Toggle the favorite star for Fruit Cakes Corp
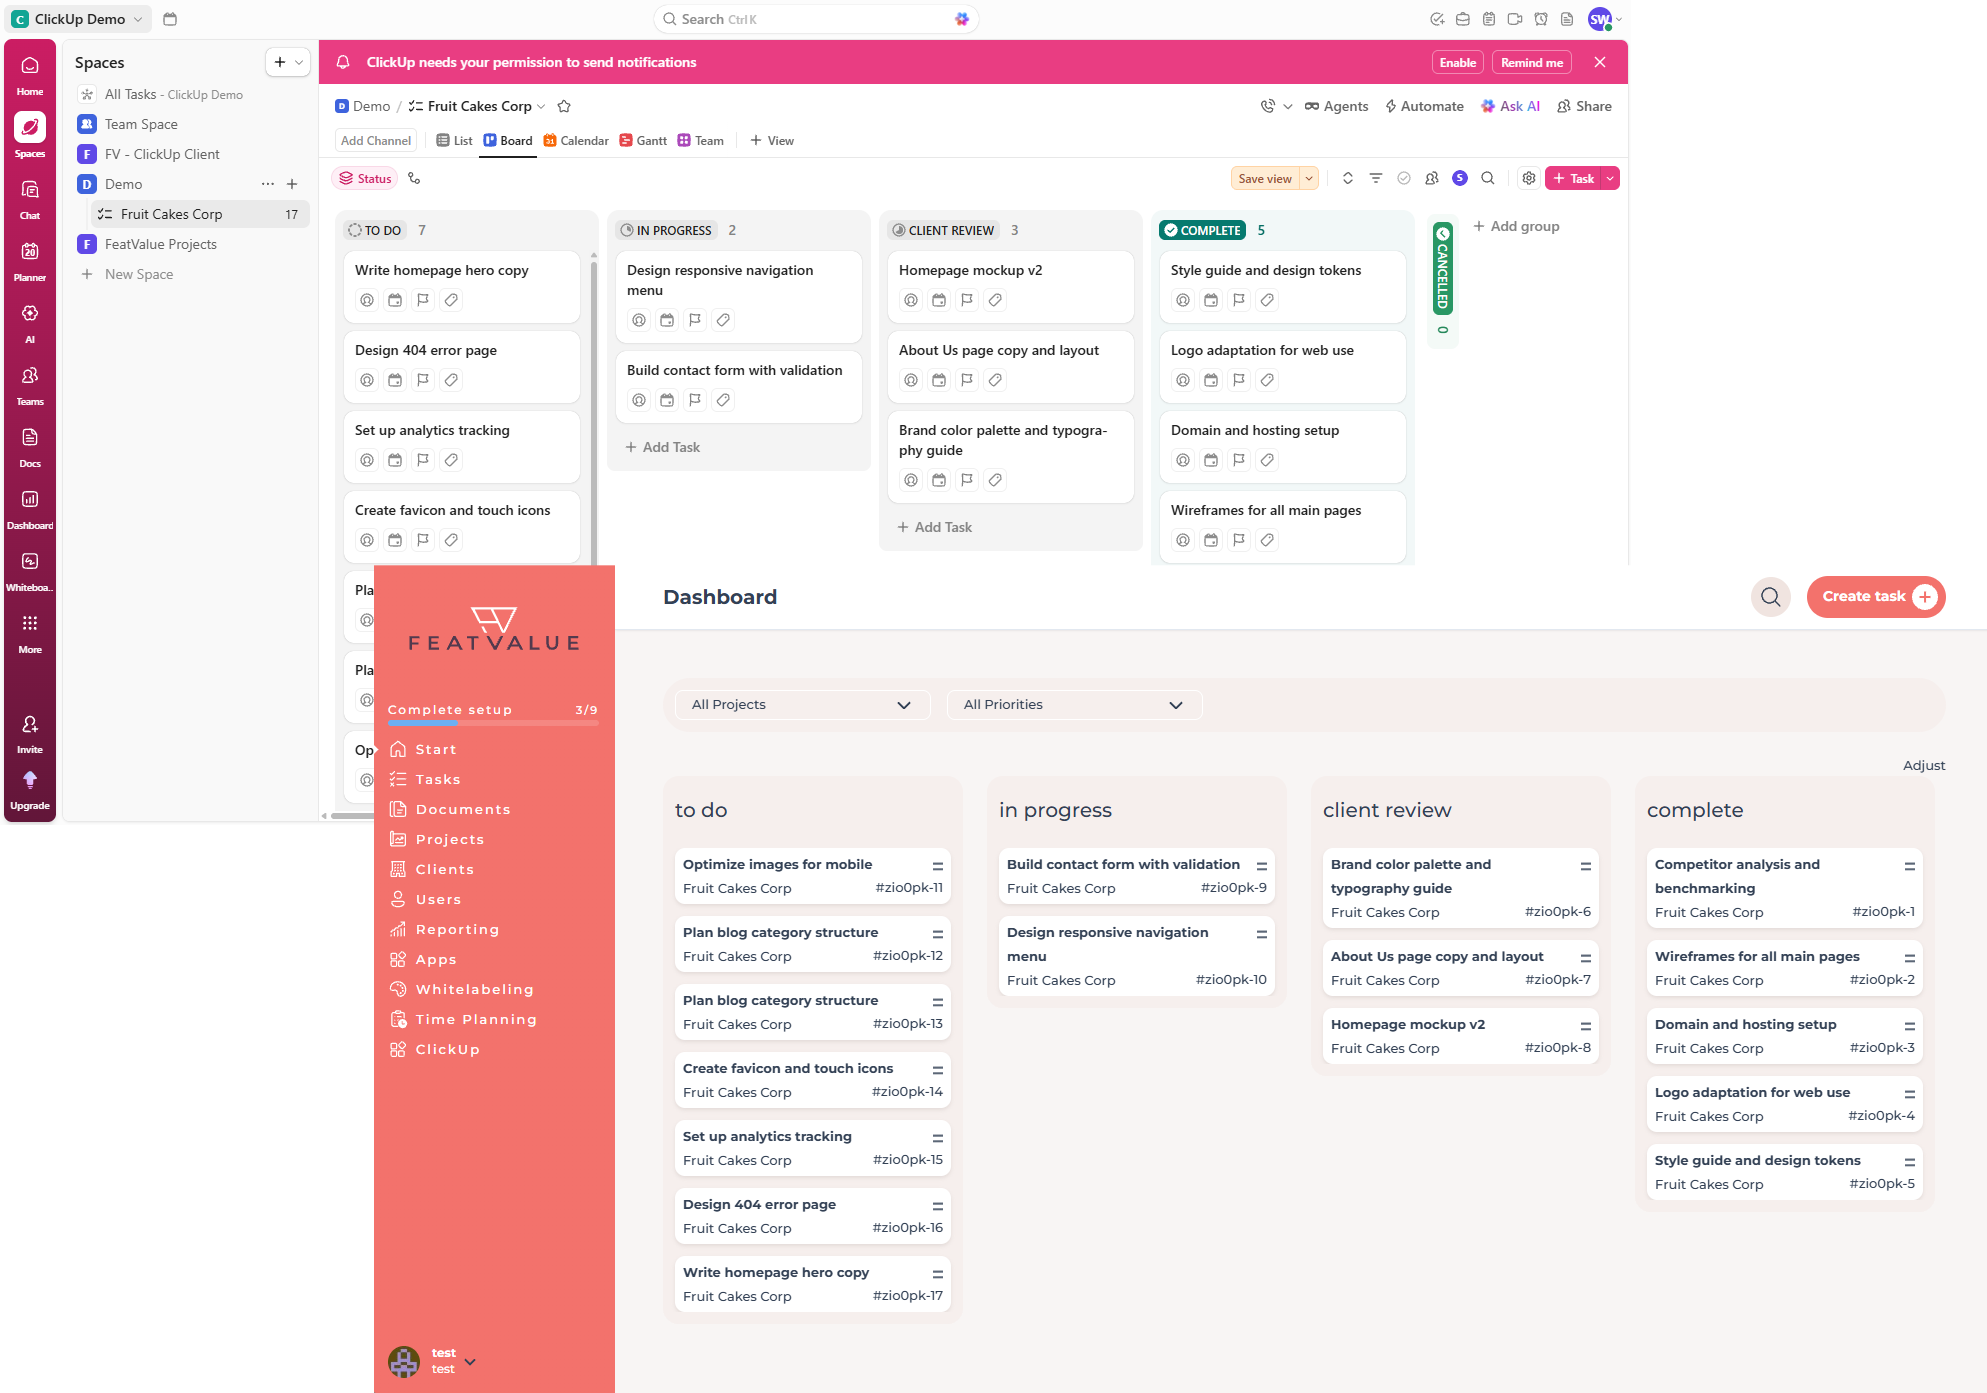 click(564, 106)
